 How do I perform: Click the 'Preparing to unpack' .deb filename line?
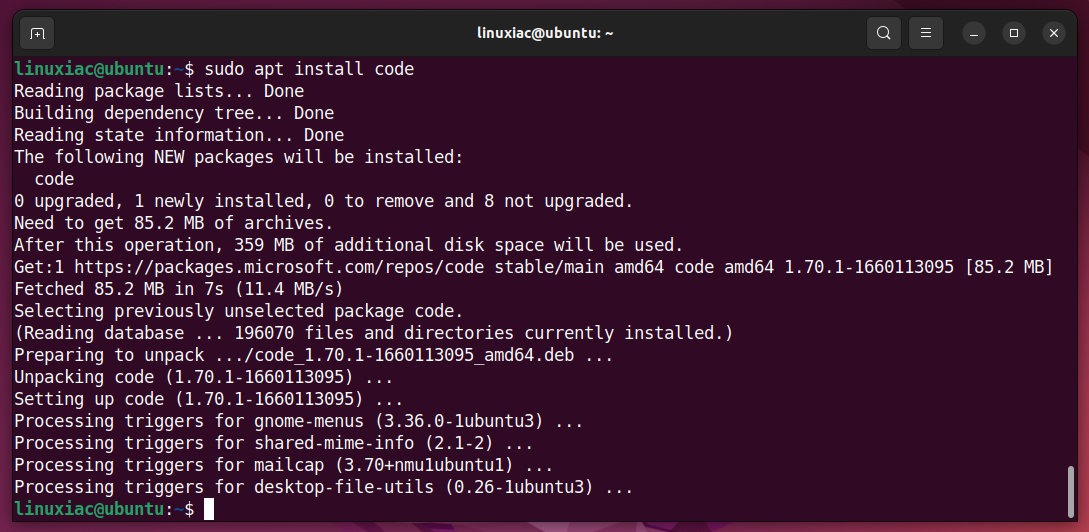point(313,355)
